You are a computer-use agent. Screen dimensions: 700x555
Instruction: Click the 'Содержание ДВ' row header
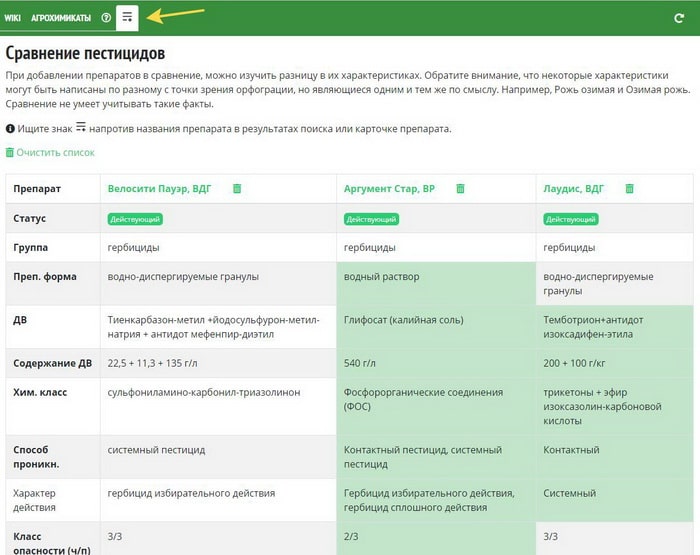53,363
